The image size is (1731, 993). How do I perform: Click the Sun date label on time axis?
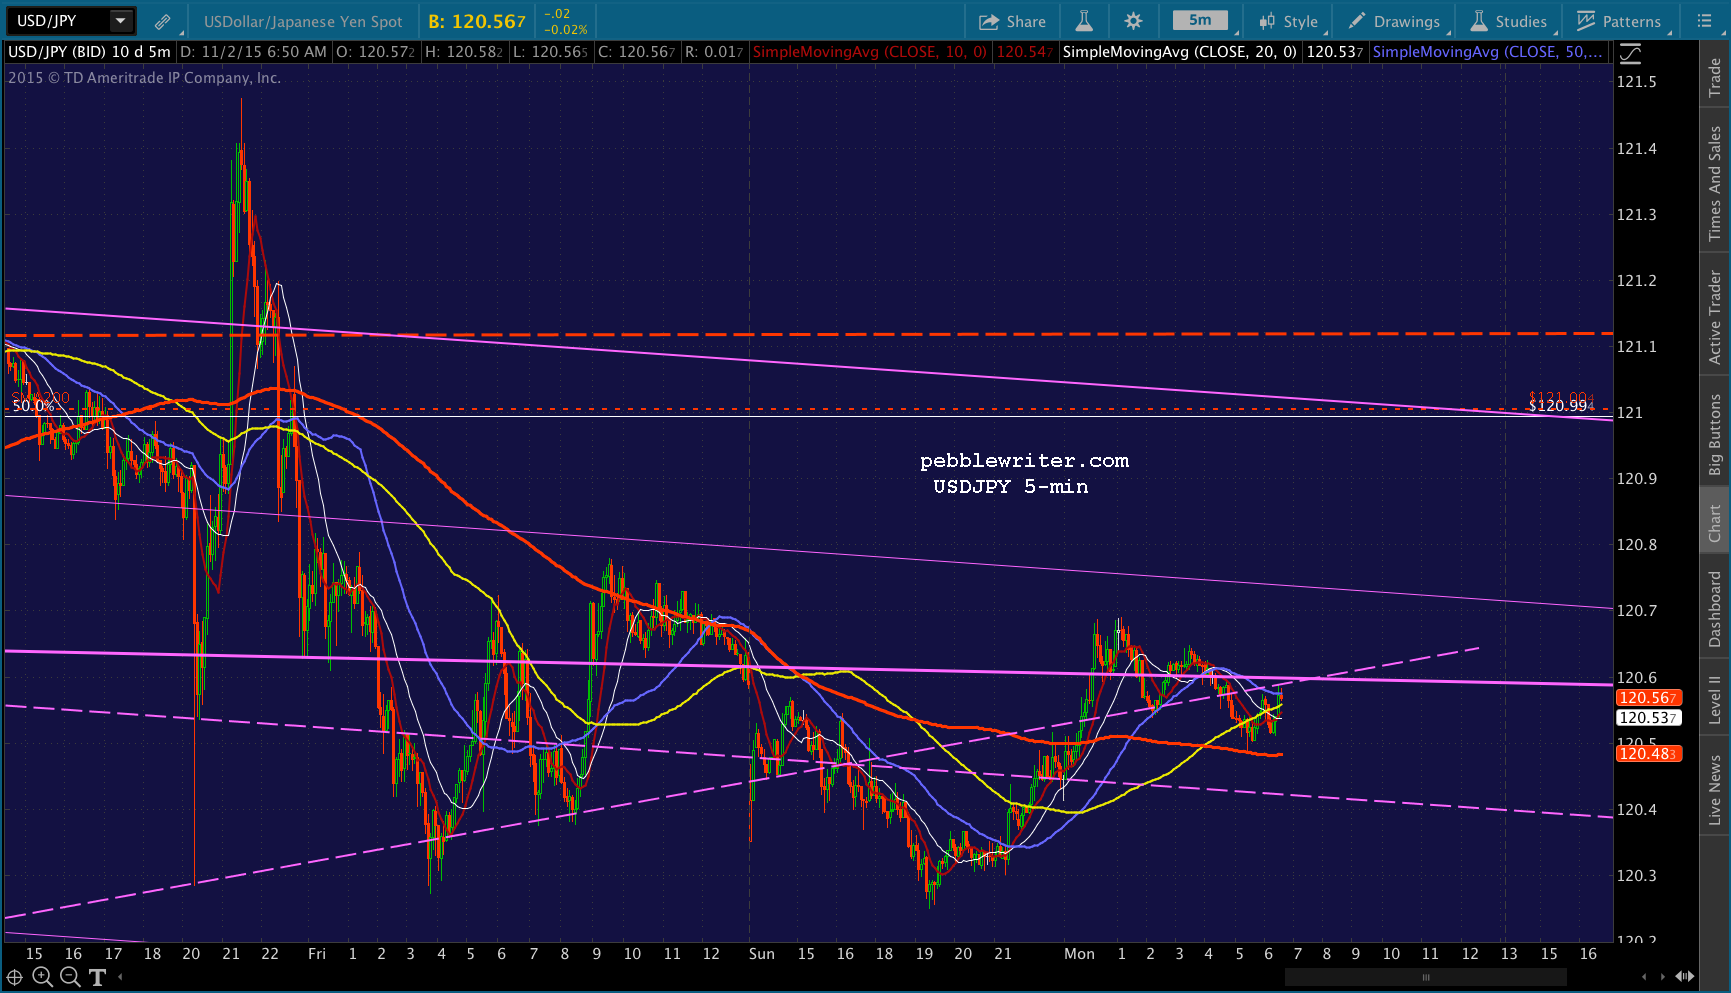click(762, 954)
